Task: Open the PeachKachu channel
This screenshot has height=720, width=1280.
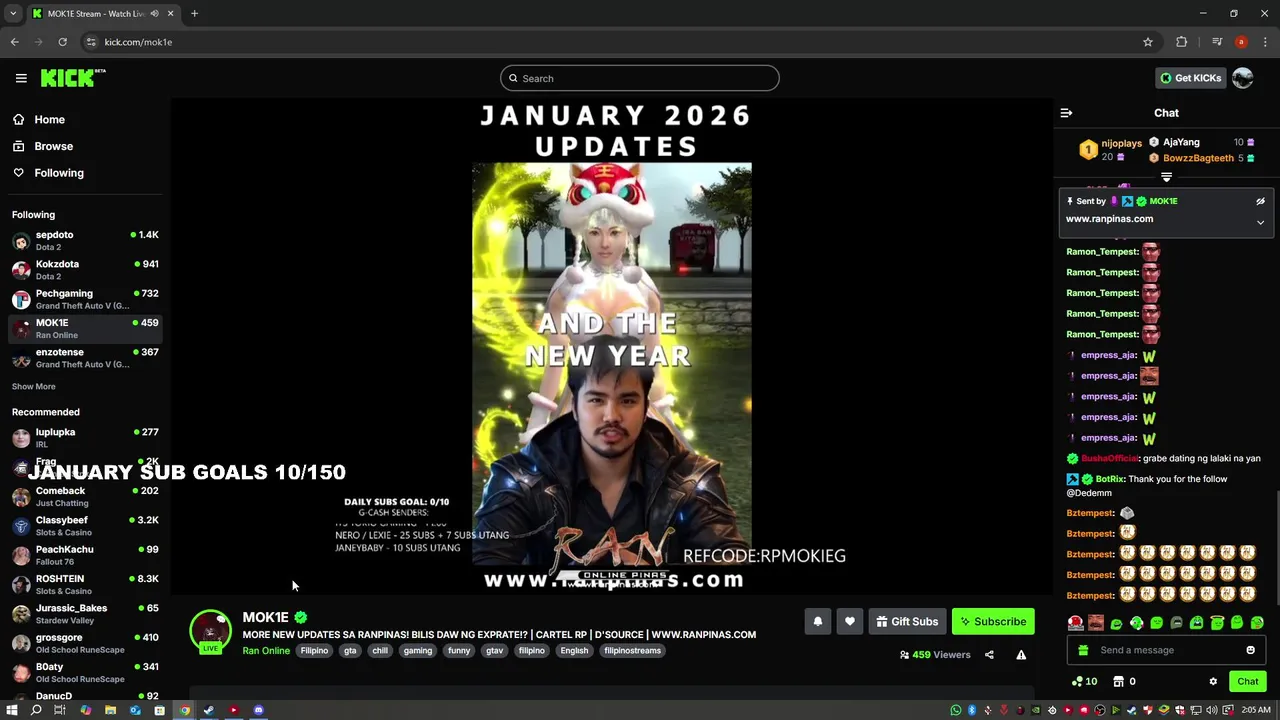Action: point(85,555)
